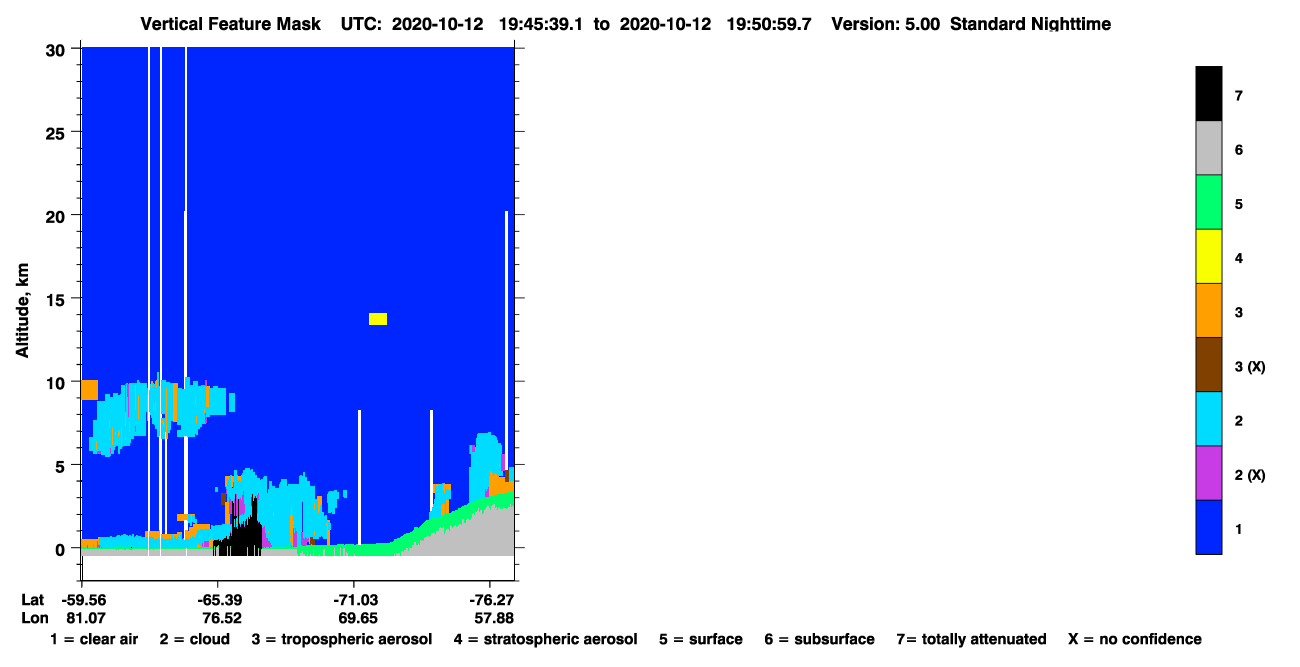Viewport: 1300px width, 667px height.
Task: Click the black color swatch labeled 7
Action: coord(1208,94)
